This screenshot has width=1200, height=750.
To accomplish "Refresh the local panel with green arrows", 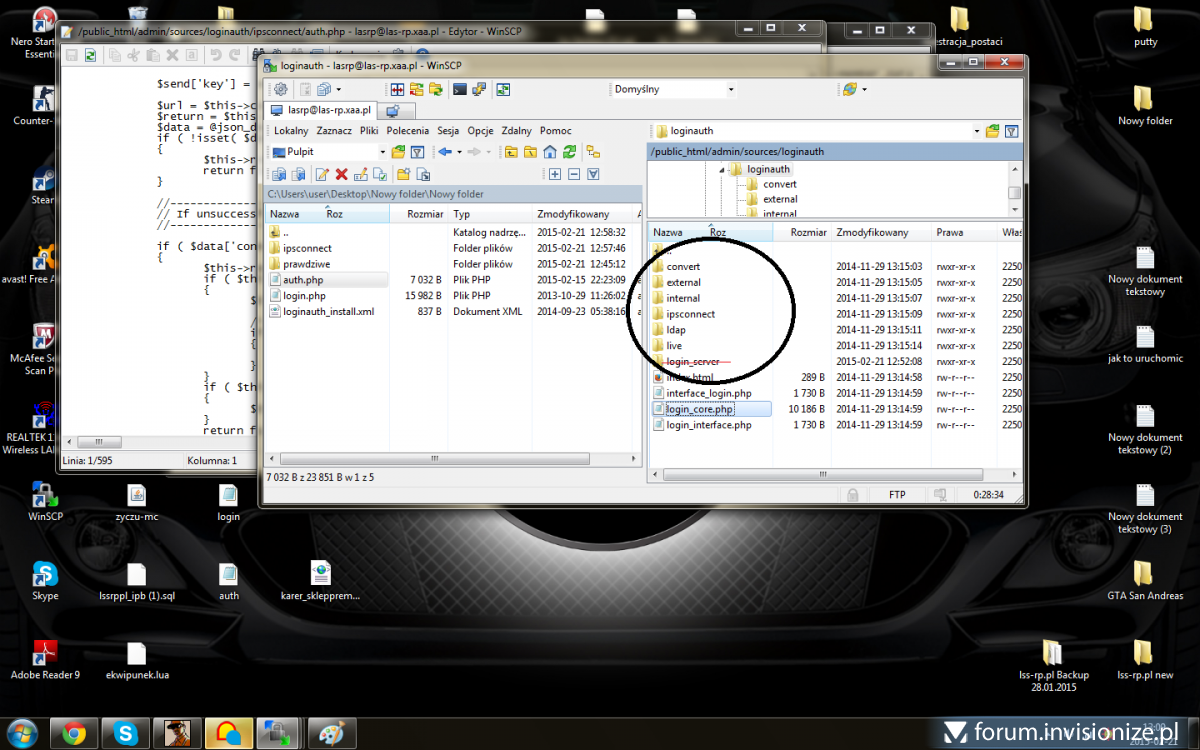I will 569,152.
